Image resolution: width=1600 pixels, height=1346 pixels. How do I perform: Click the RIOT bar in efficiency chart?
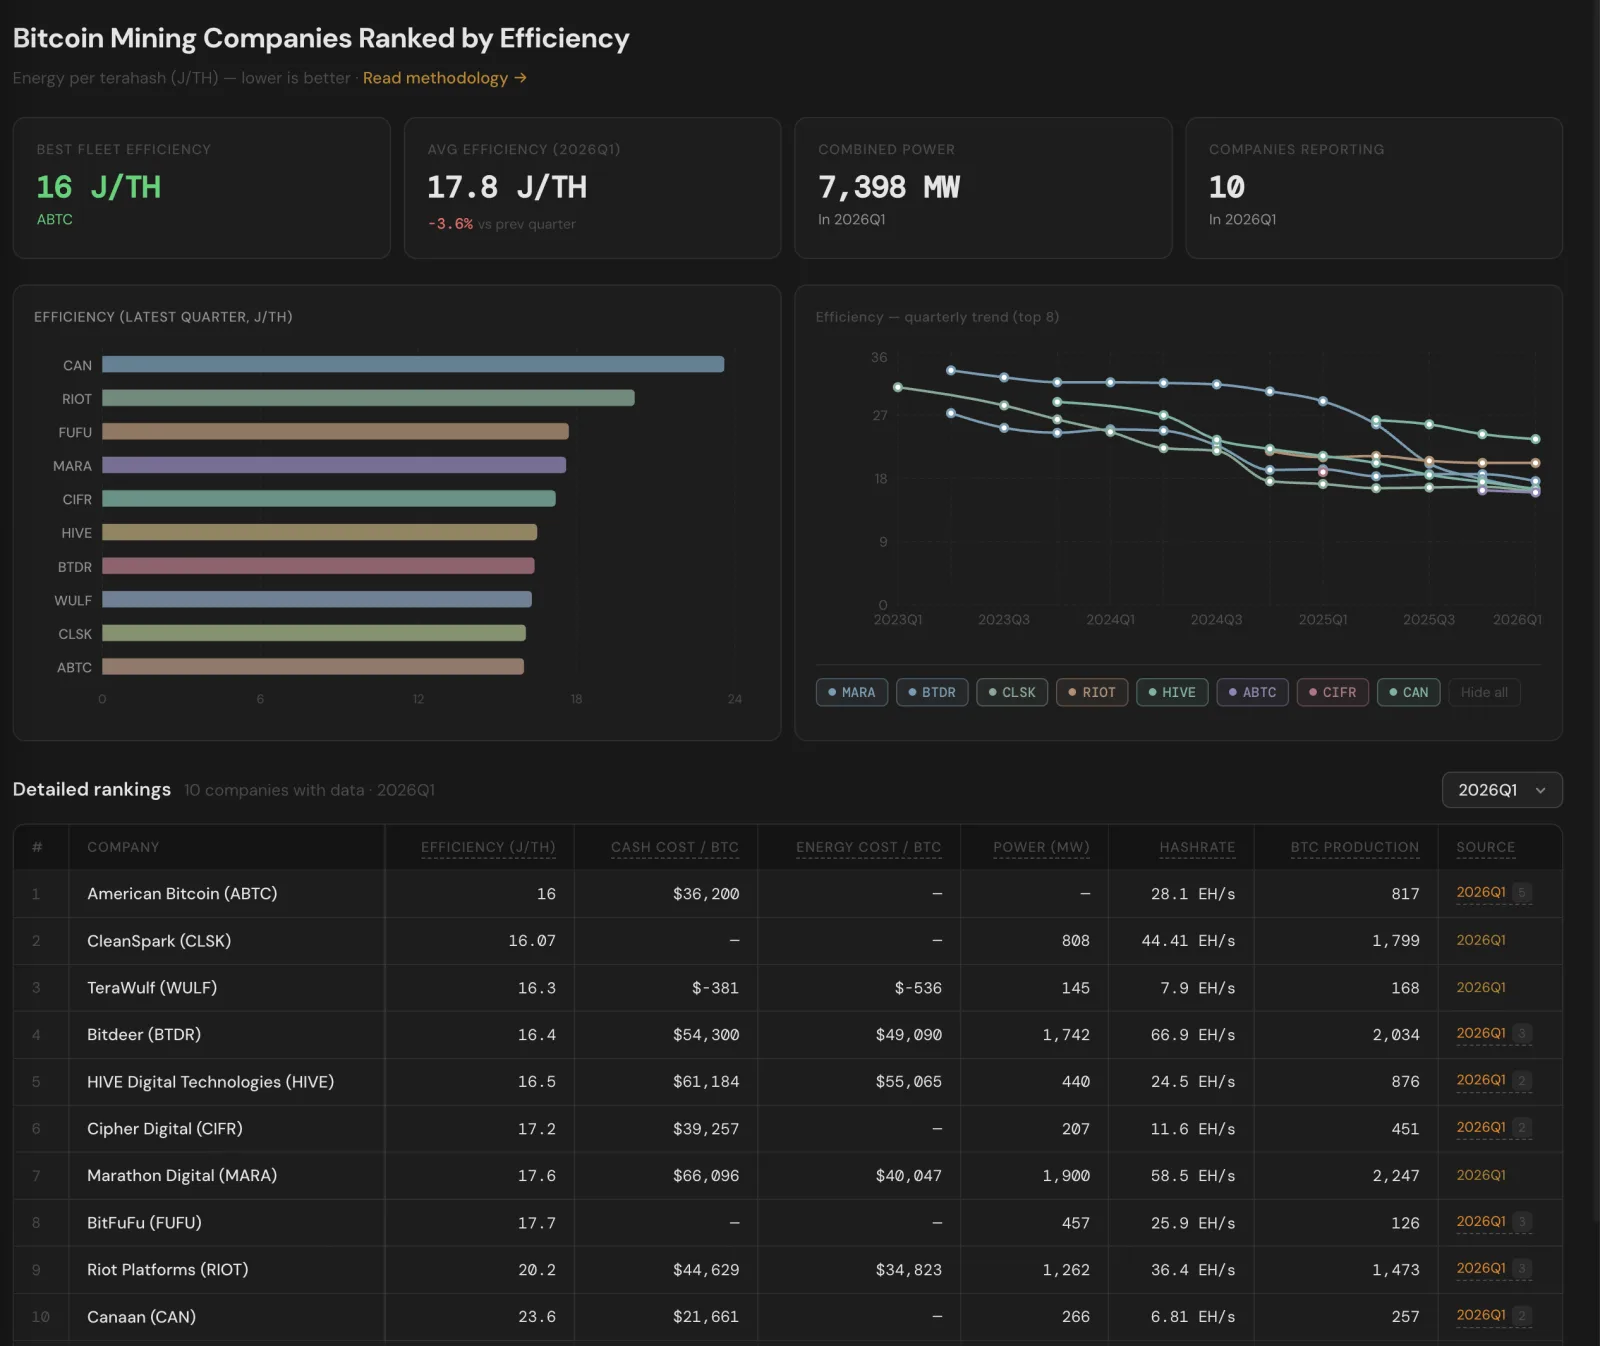click(368, 398)
